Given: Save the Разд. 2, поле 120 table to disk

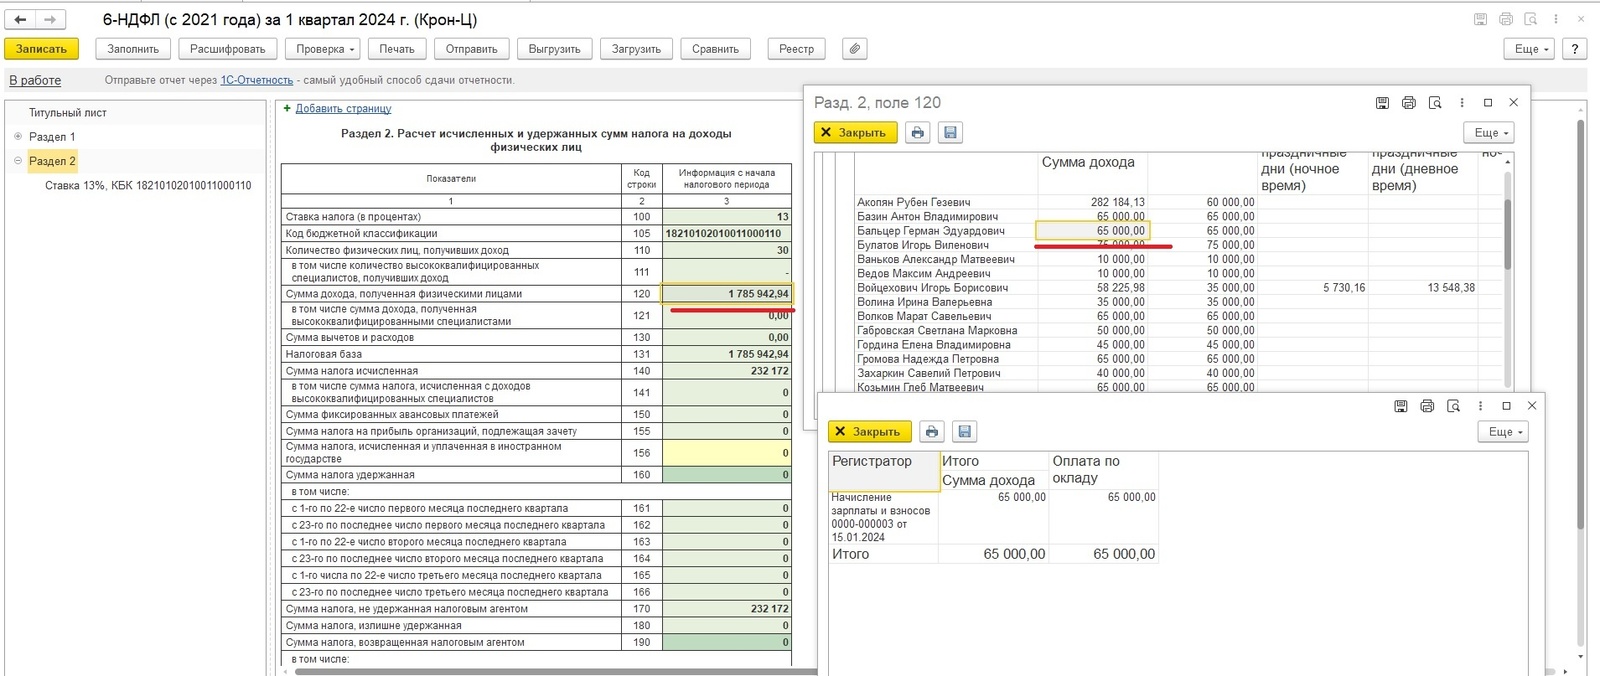Looking at the screenshot, I should tap(950, 132).
